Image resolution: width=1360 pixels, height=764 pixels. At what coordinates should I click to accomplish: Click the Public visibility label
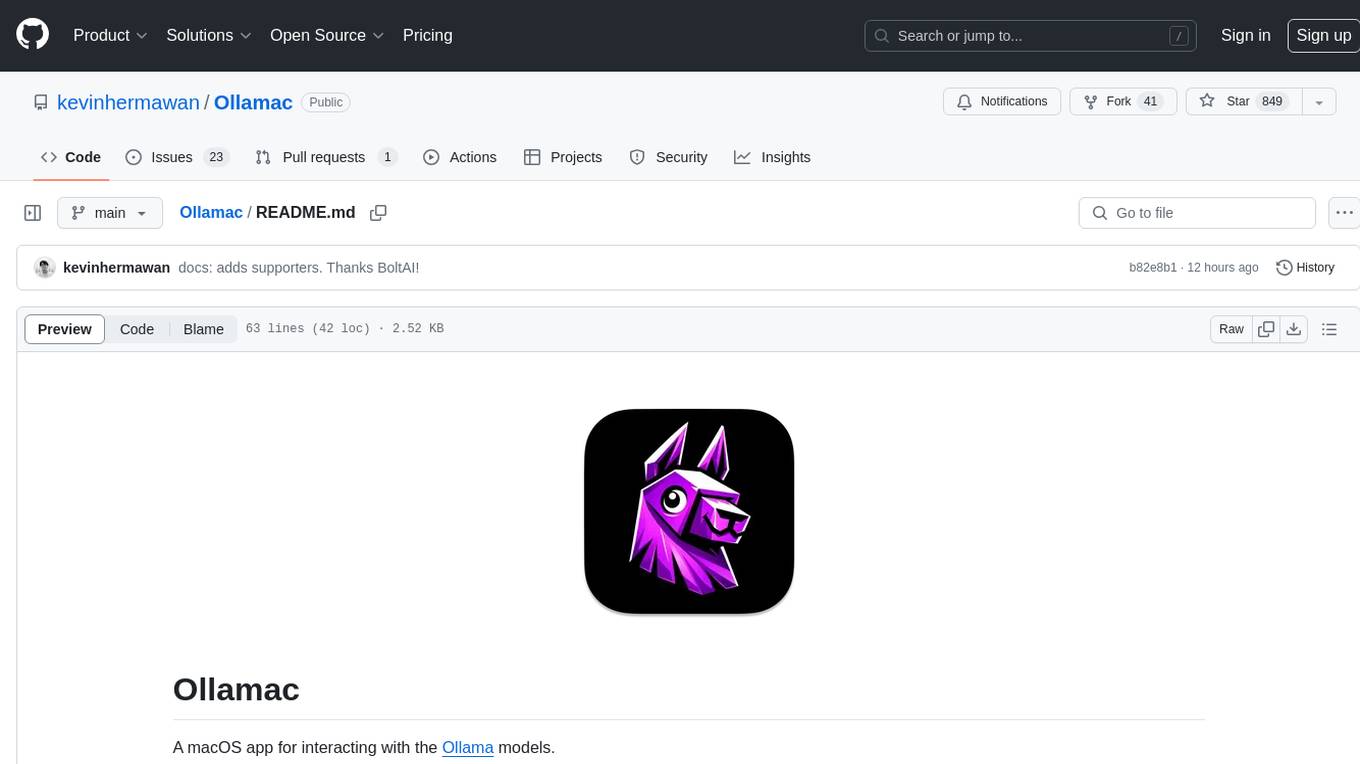326,102
